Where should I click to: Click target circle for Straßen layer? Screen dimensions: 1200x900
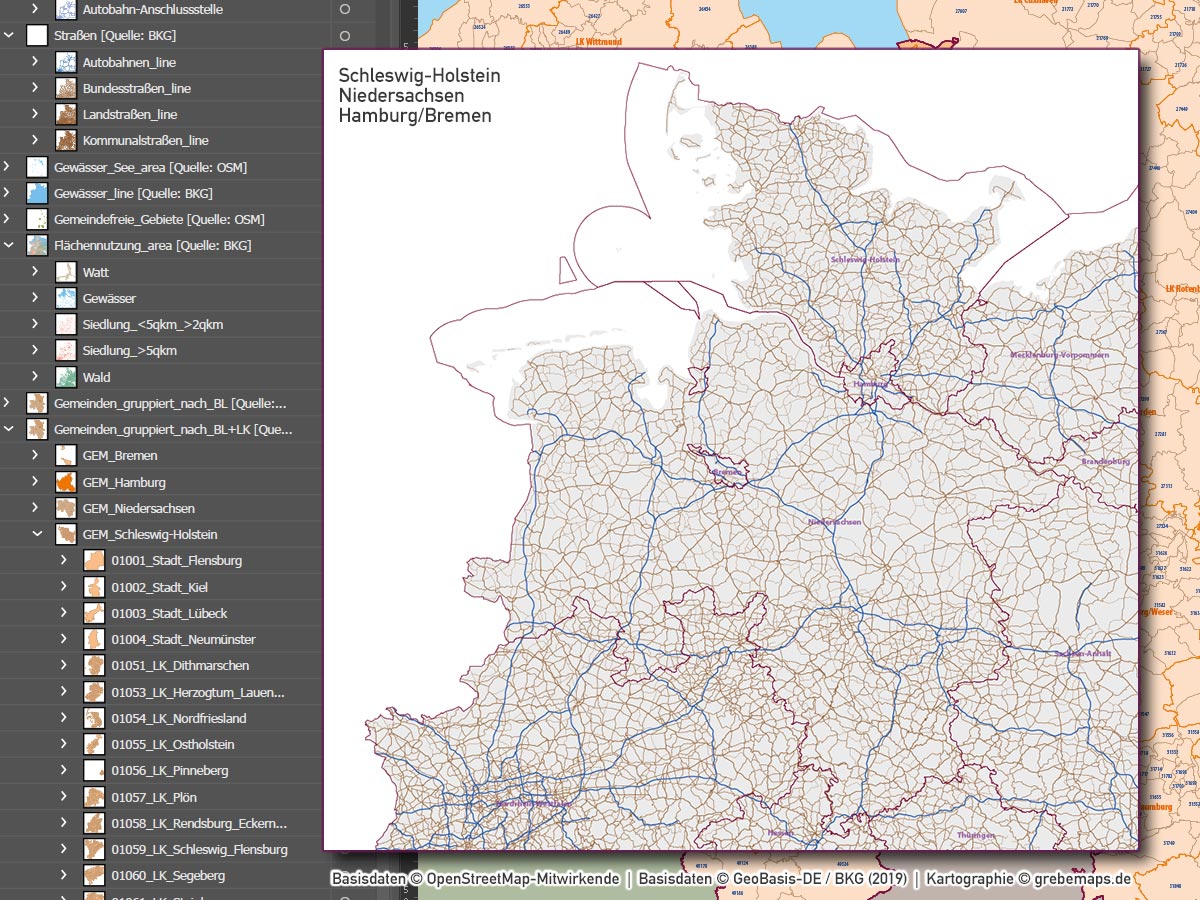(x=345, y=36)
